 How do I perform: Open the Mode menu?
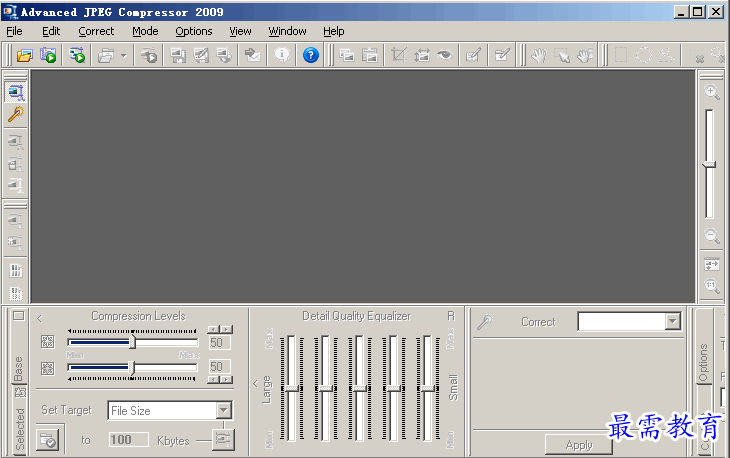[x=145, y=31]
